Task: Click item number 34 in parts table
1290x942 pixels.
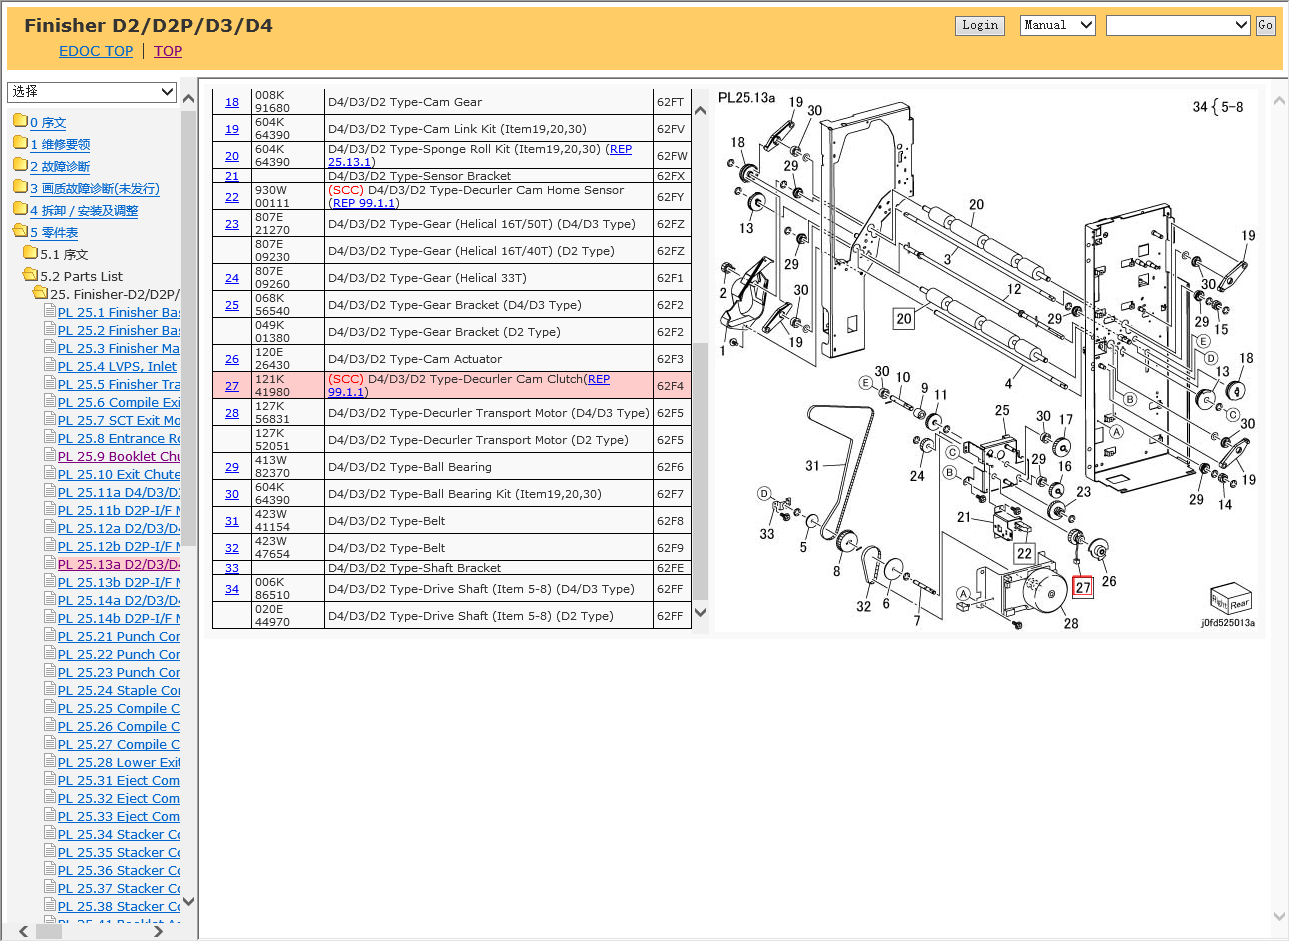Action: [232, 589]
